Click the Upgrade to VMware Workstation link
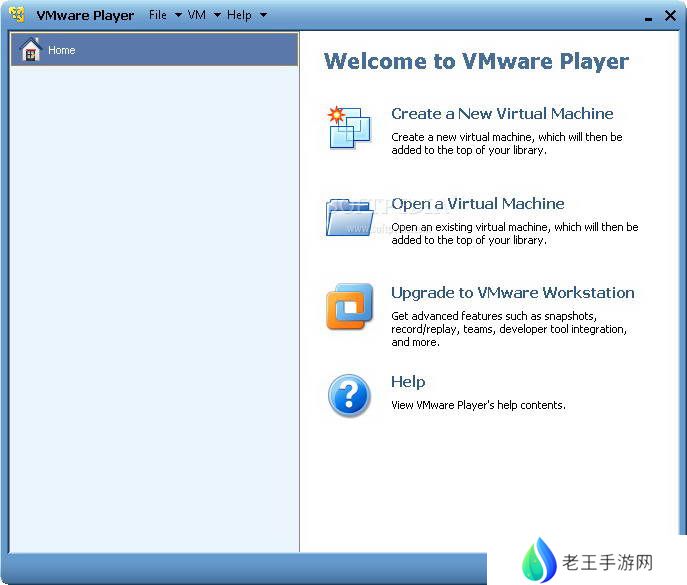The height and width of the screenshot is (585, 687). click(513, 293)
